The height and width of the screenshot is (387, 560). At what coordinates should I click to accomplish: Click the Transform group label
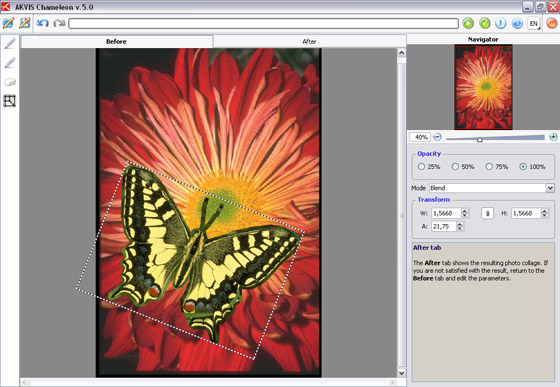point(434,200)
